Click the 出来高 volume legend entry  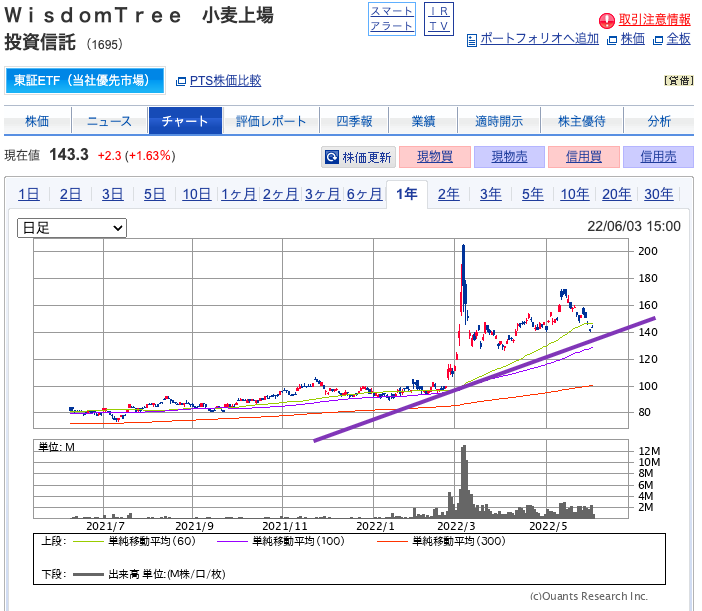pyautogui.click(x=149, y=574)
